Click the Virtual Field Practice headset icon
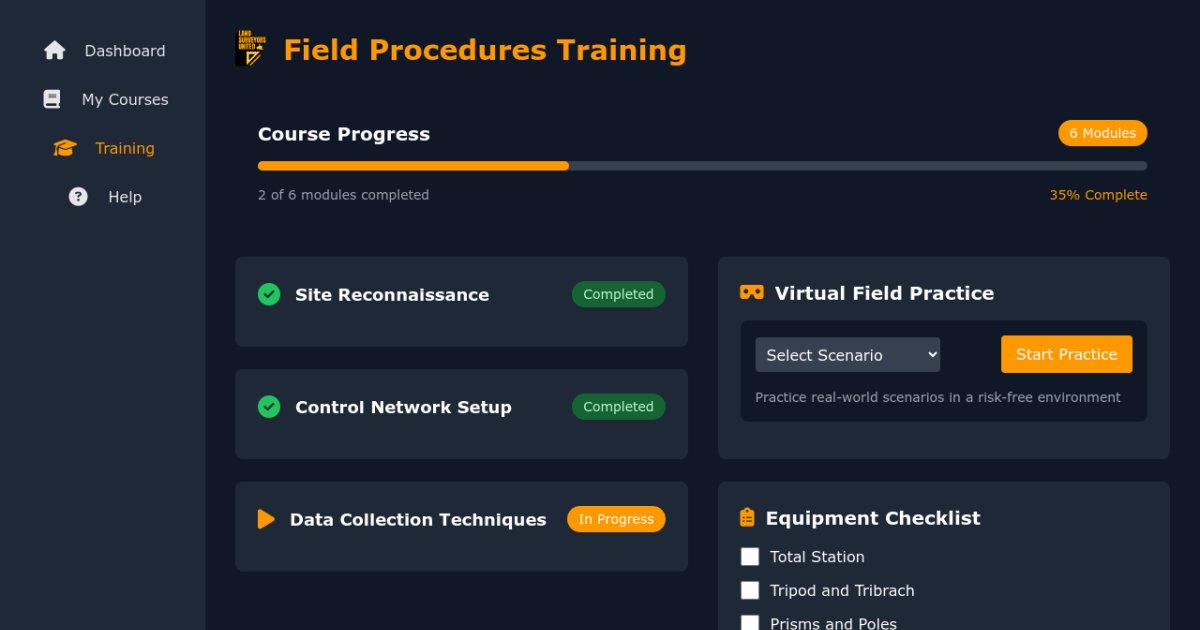This screenshot has height=630, width=1200. pos(751,293)
